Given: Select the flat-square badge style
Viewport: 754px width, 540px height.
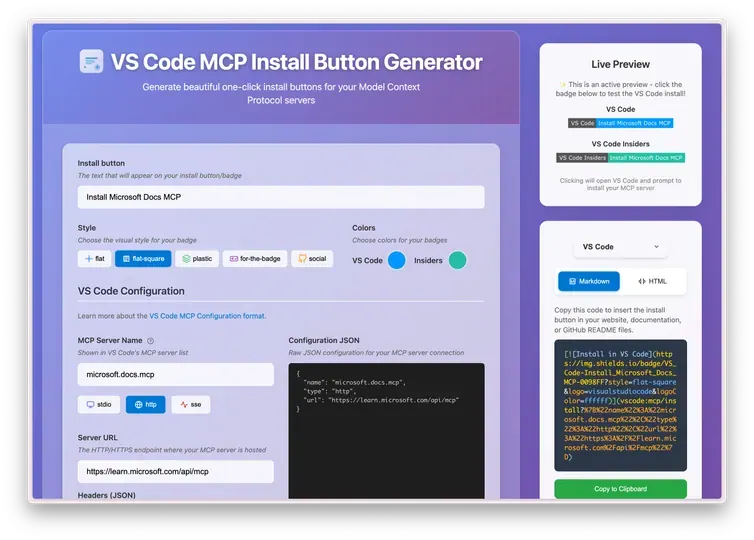Looking at the screenshot, I should point(143,259).
